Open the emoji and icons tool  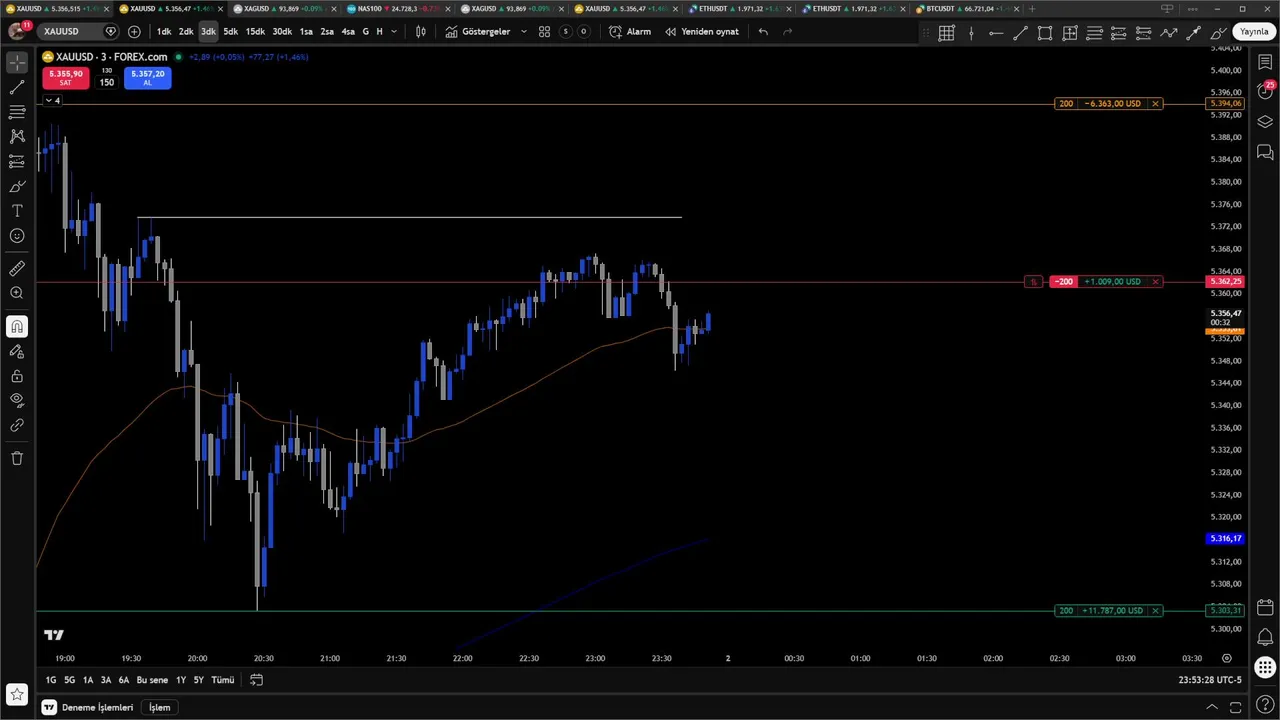tap(17, 236)
